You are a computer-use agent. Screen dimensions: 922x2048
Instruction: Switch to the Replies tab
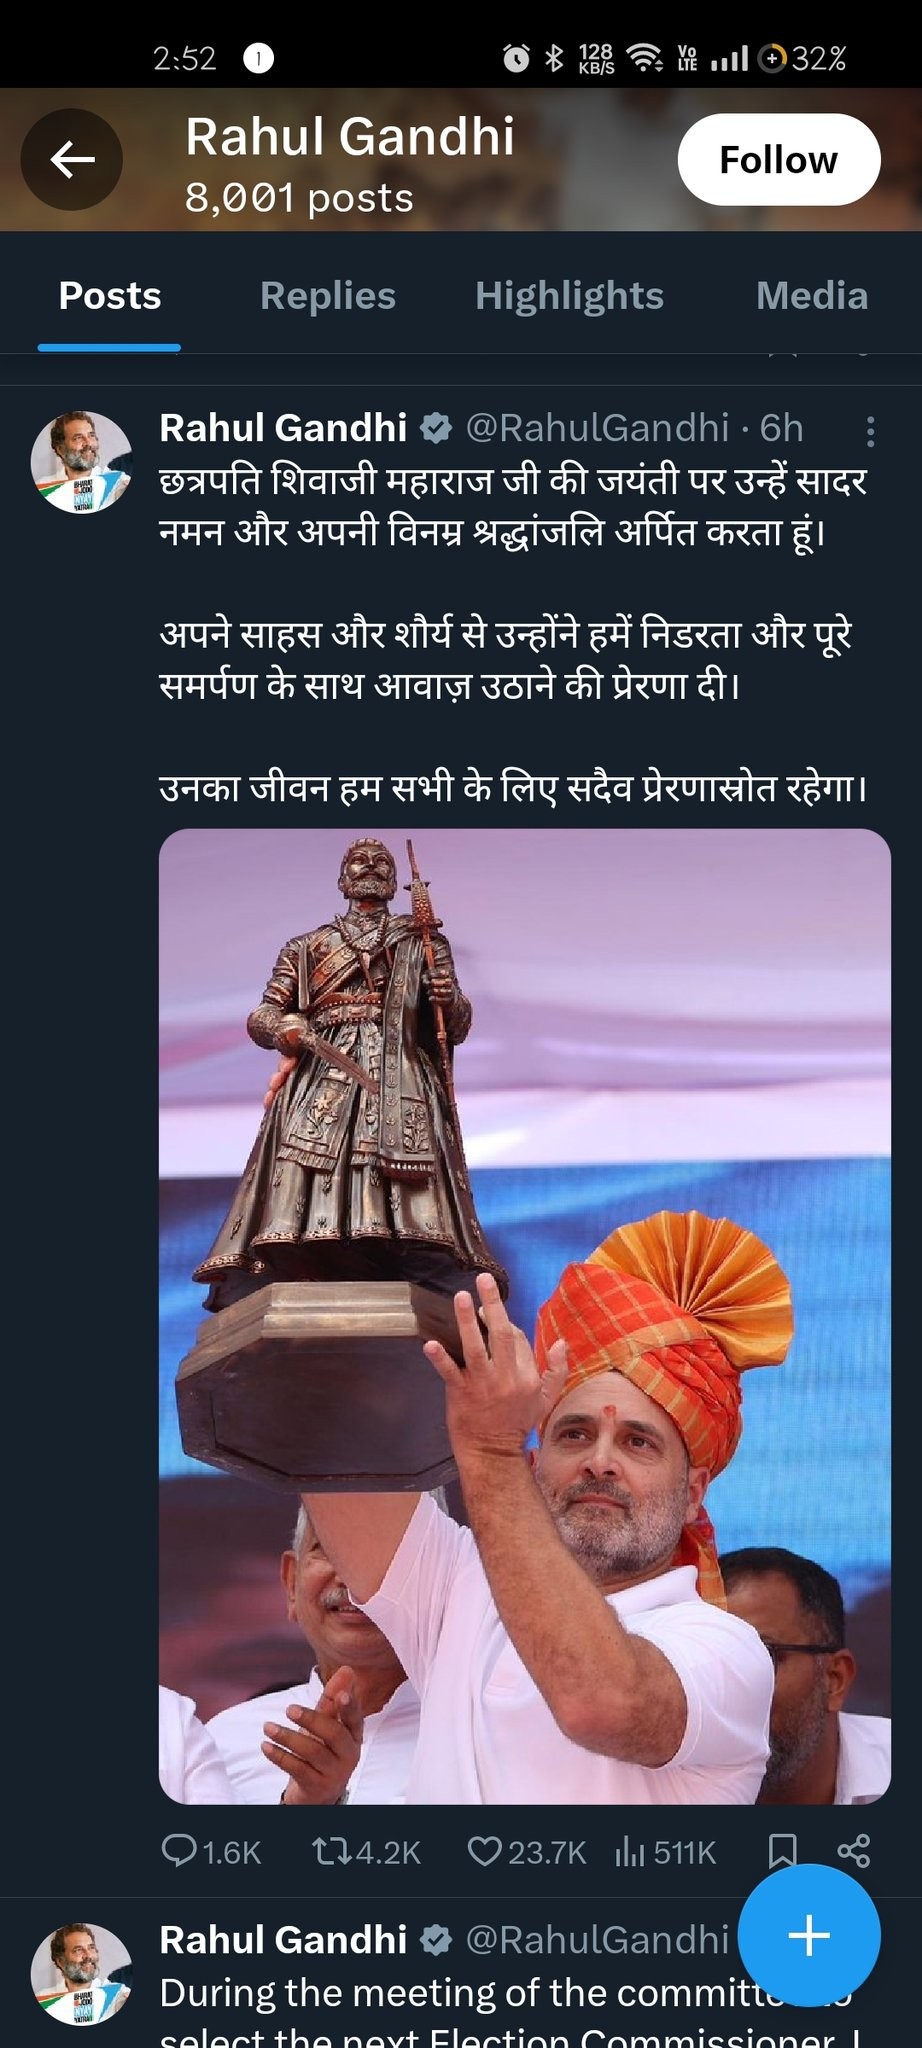click(x=327, y=296)
